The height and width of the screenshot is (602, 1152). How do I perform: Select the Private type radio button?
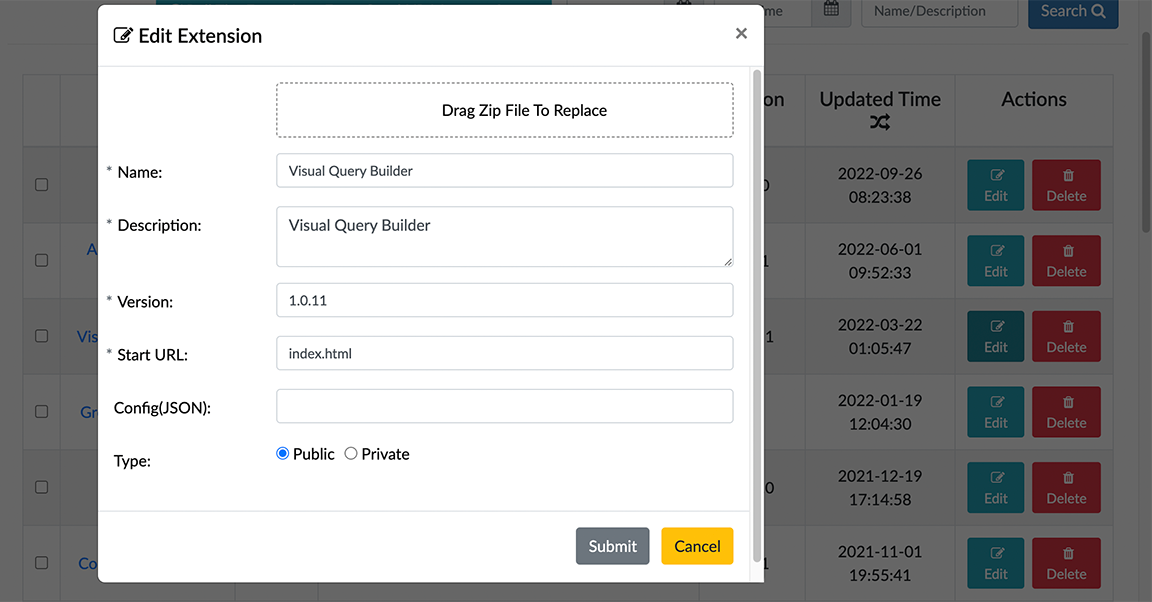pos(351,454)
